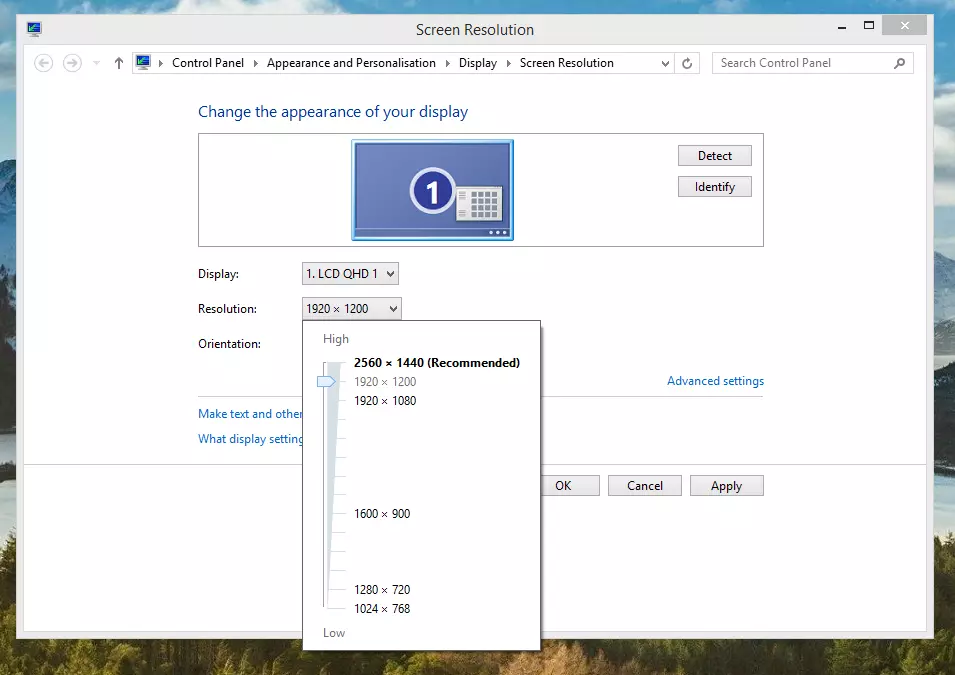Close the Screen Resolution window
The height and width of the screenshot is (675, 955).
[x=904, y=26]
